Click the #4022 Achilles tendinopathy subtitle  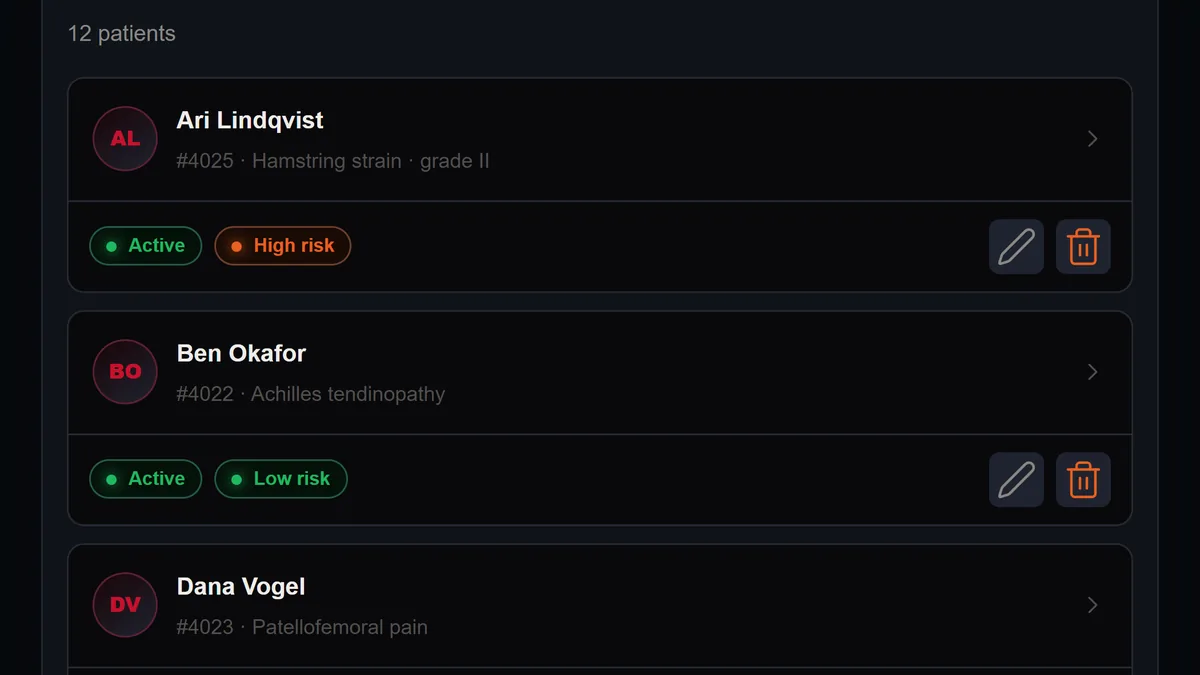click(311, 394)
